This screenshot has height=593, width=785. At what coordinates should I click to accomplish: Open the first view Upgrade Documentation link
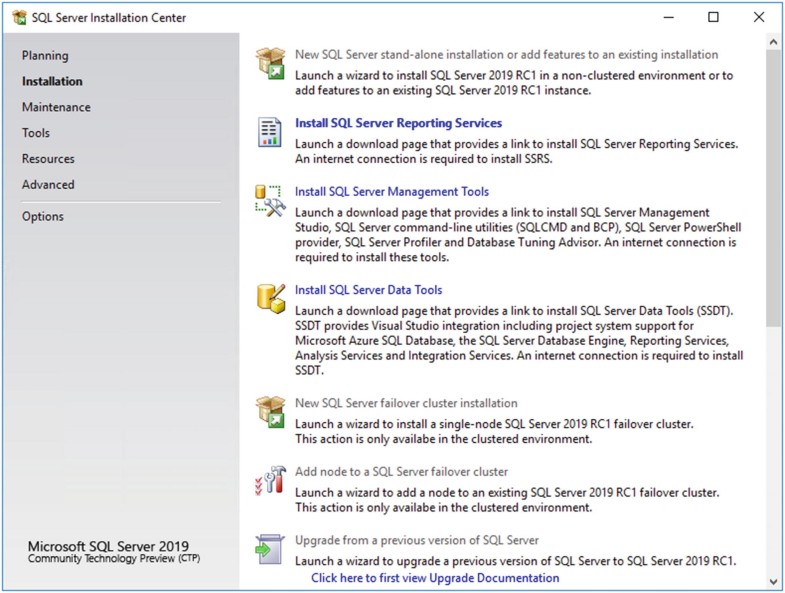coord(435,578)
